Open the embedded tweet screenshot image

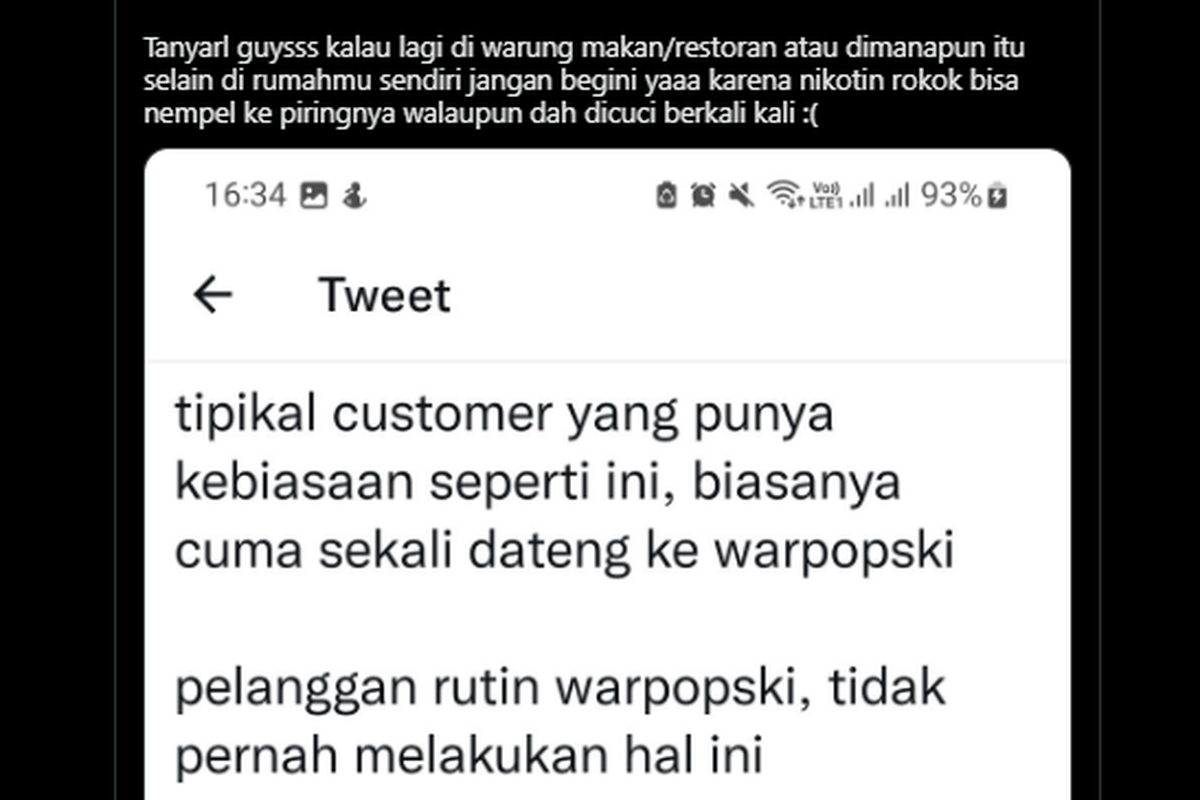[x=608, y=475]
